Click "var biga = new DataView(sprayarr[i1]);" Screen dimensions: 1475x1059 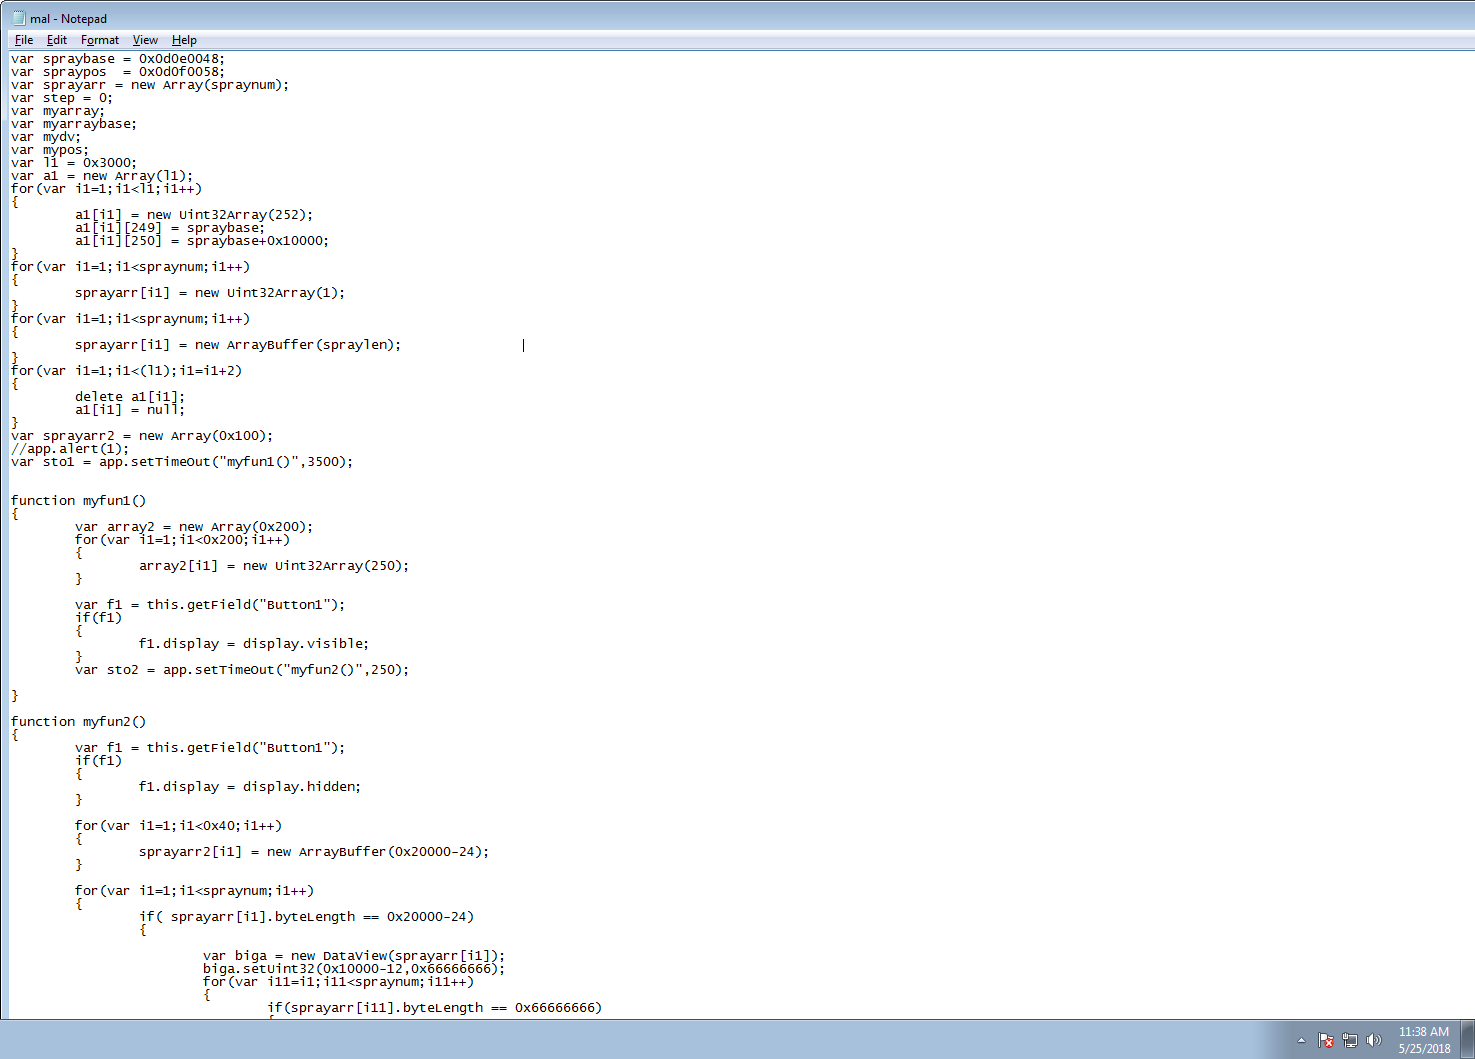354,956
